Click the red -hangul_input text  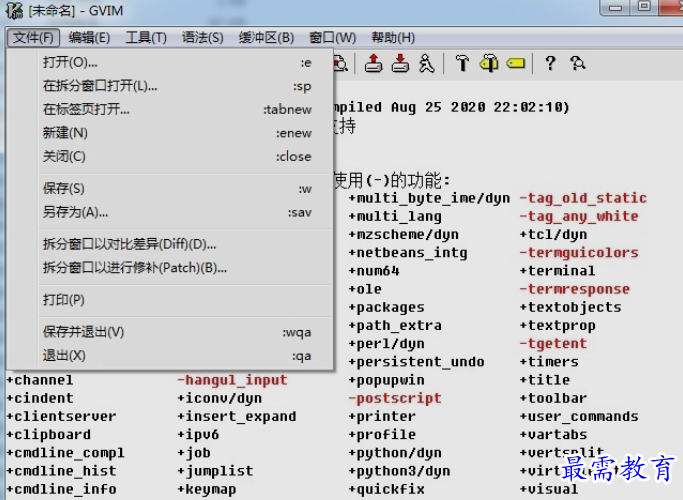[x=232, y=380]
